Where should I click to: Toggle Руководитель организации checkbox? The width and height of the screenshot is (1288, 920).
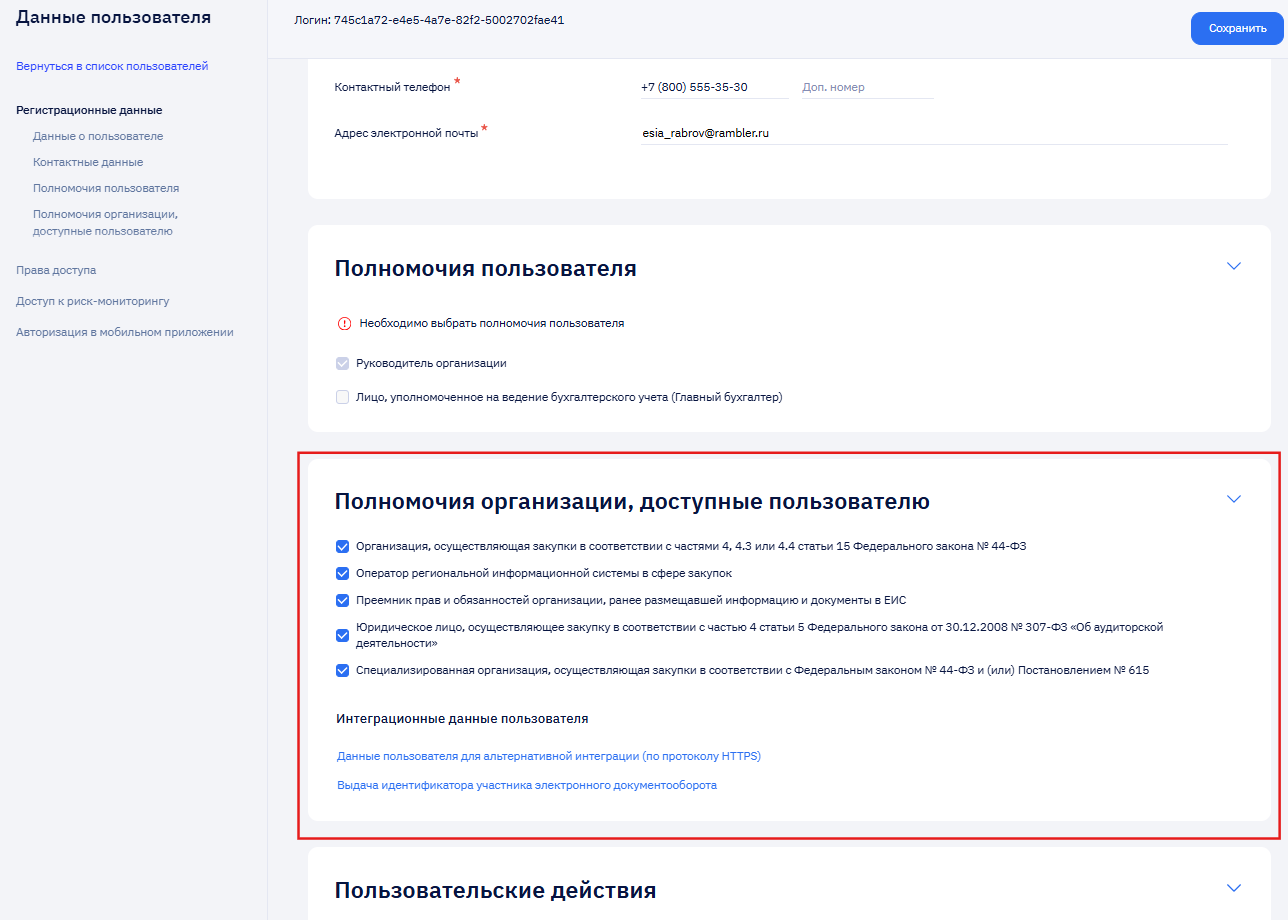(x=343, y=364)
